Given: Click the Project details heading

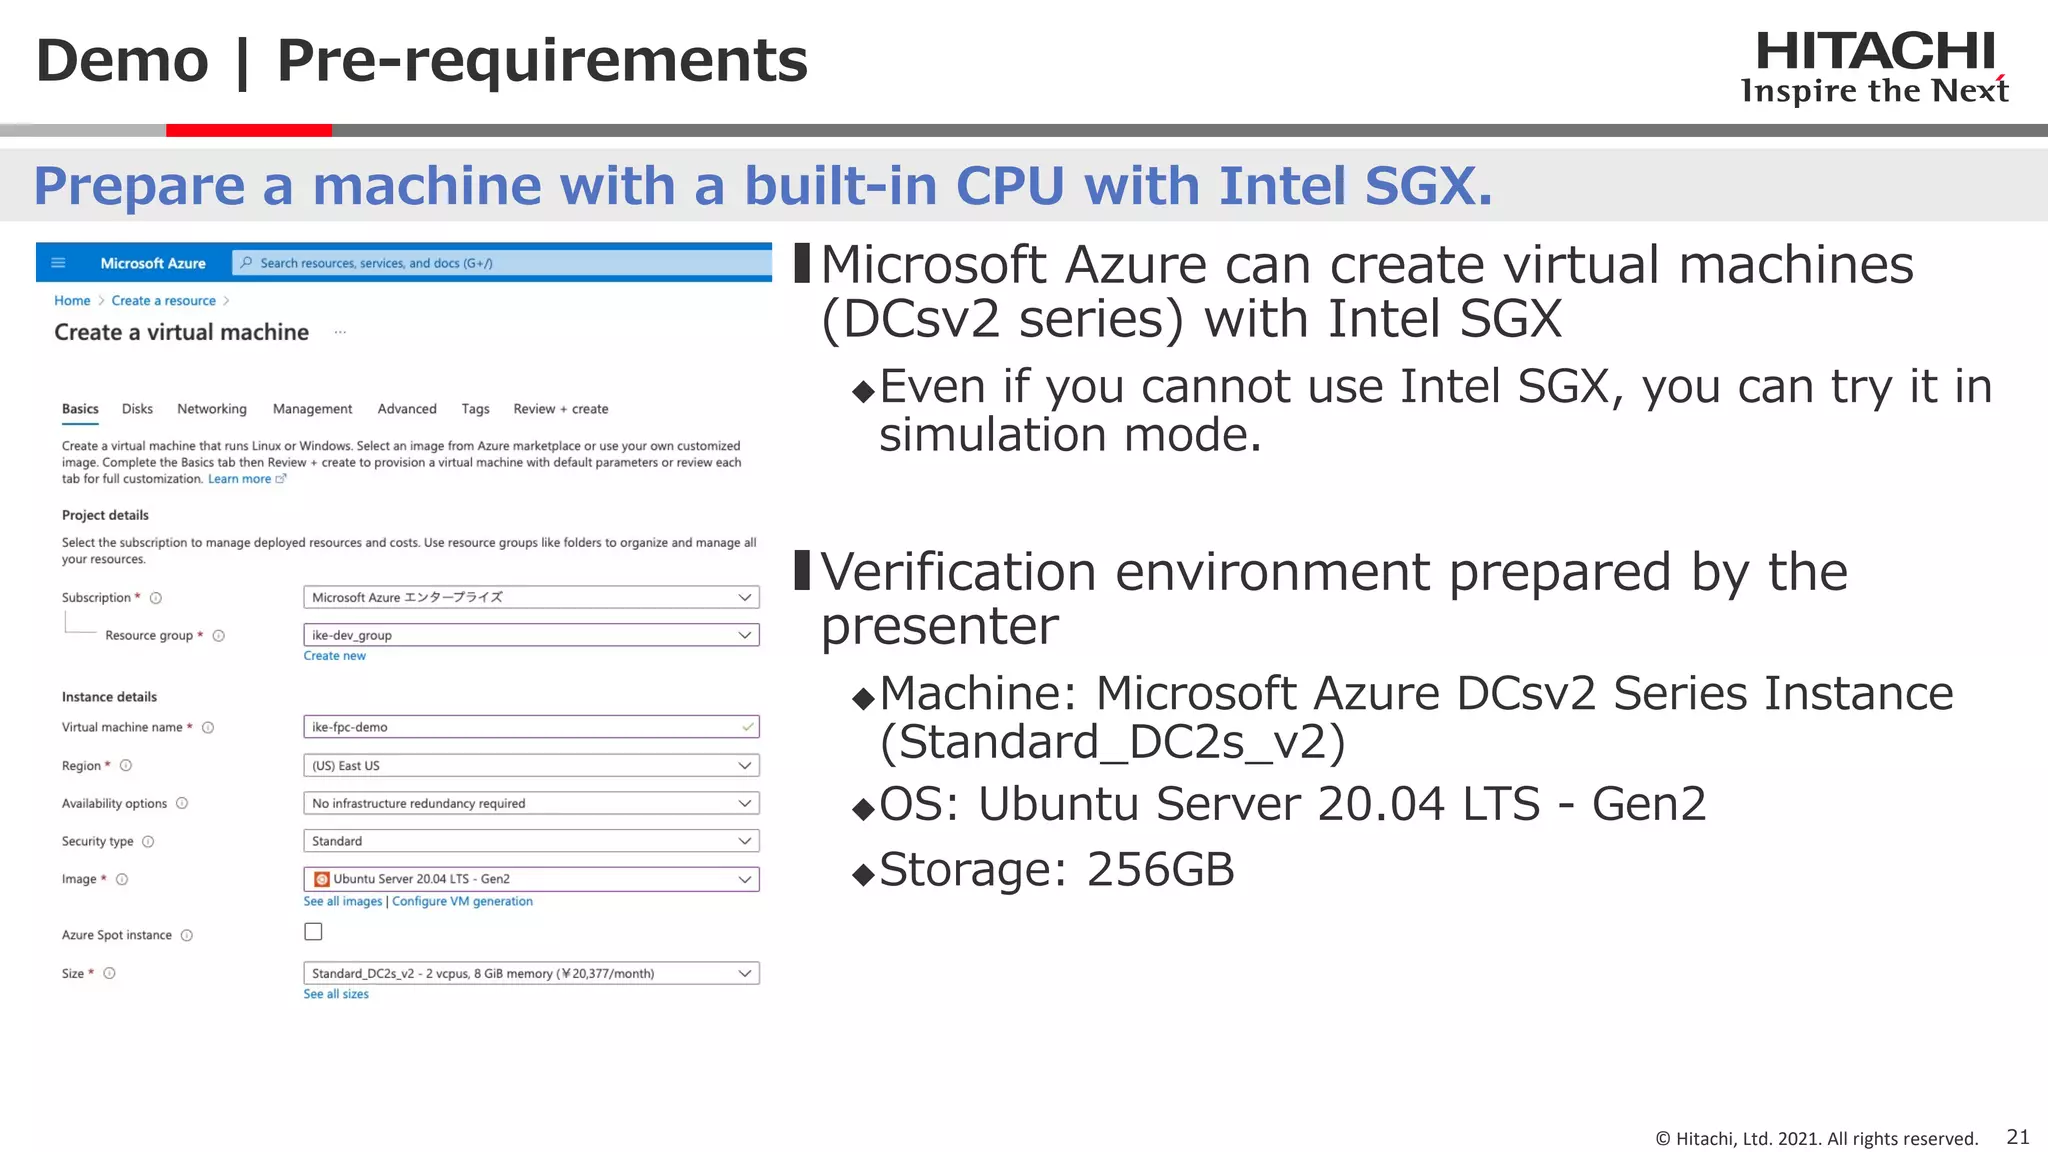Looking at the screenshot, I should pos(105,515).
